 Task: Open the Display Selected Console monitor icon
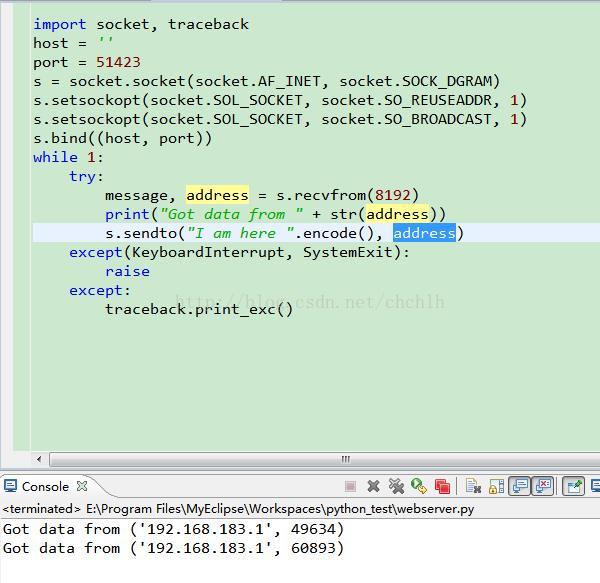coord(595,486)
